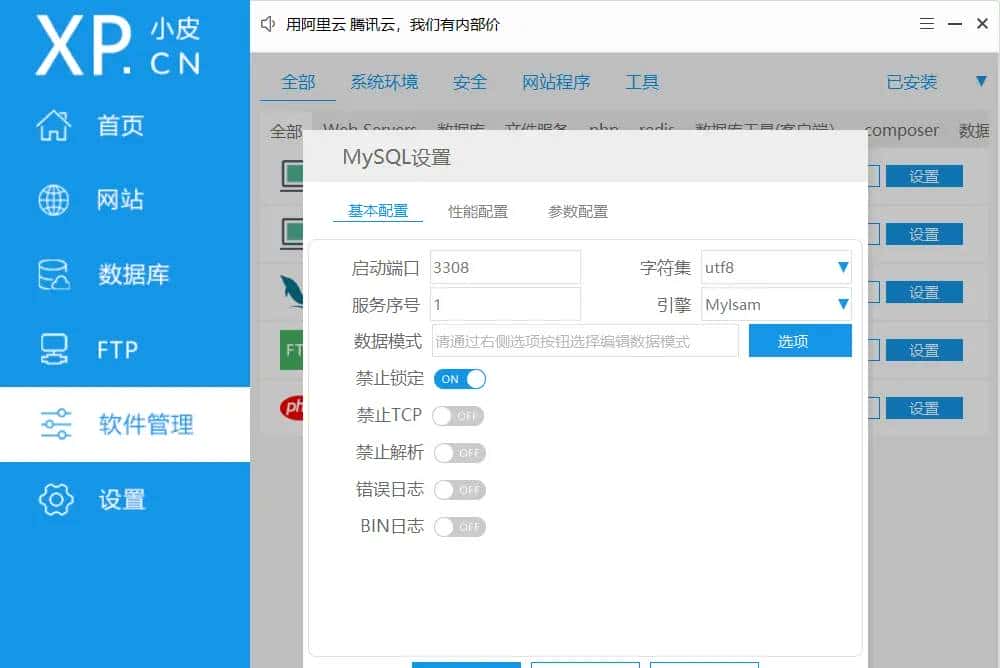Turn off the 禁止锁定 switch
The width and height of the screenshot is (1000, 668).
(x=460, y=379)
